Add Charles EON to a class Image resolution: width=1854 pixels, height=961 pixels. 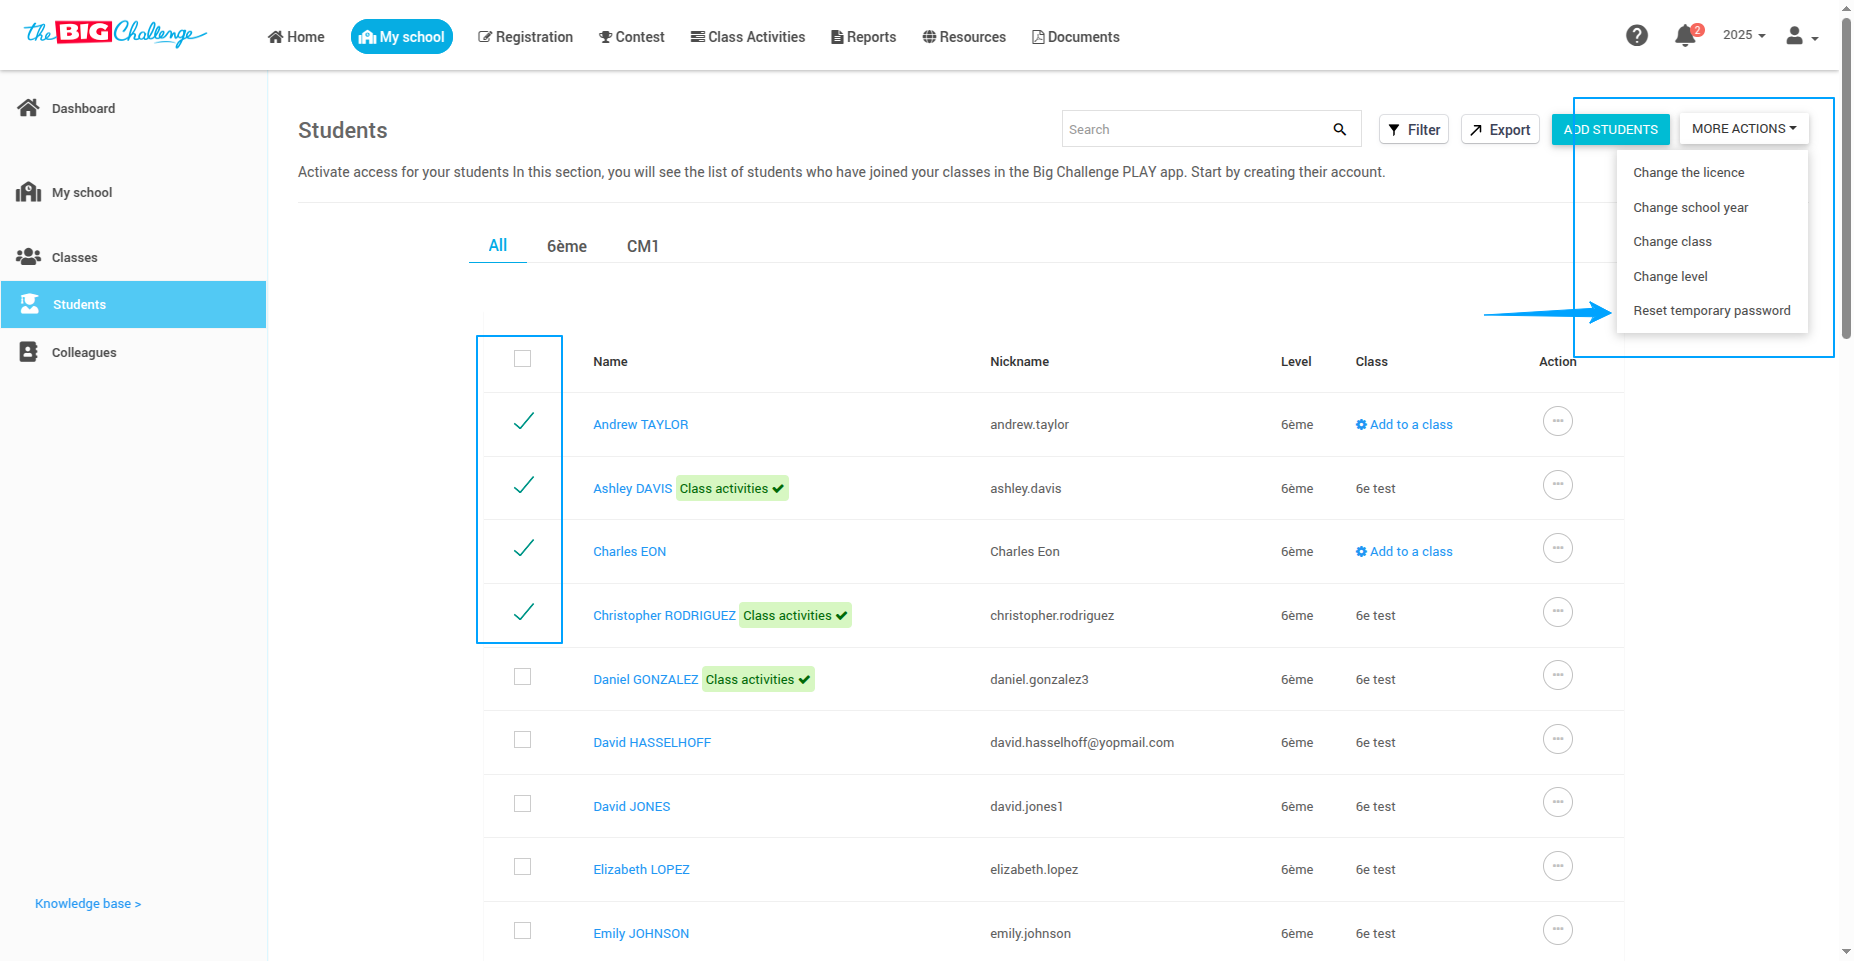pyautogui.click(x=1404, y=552)
